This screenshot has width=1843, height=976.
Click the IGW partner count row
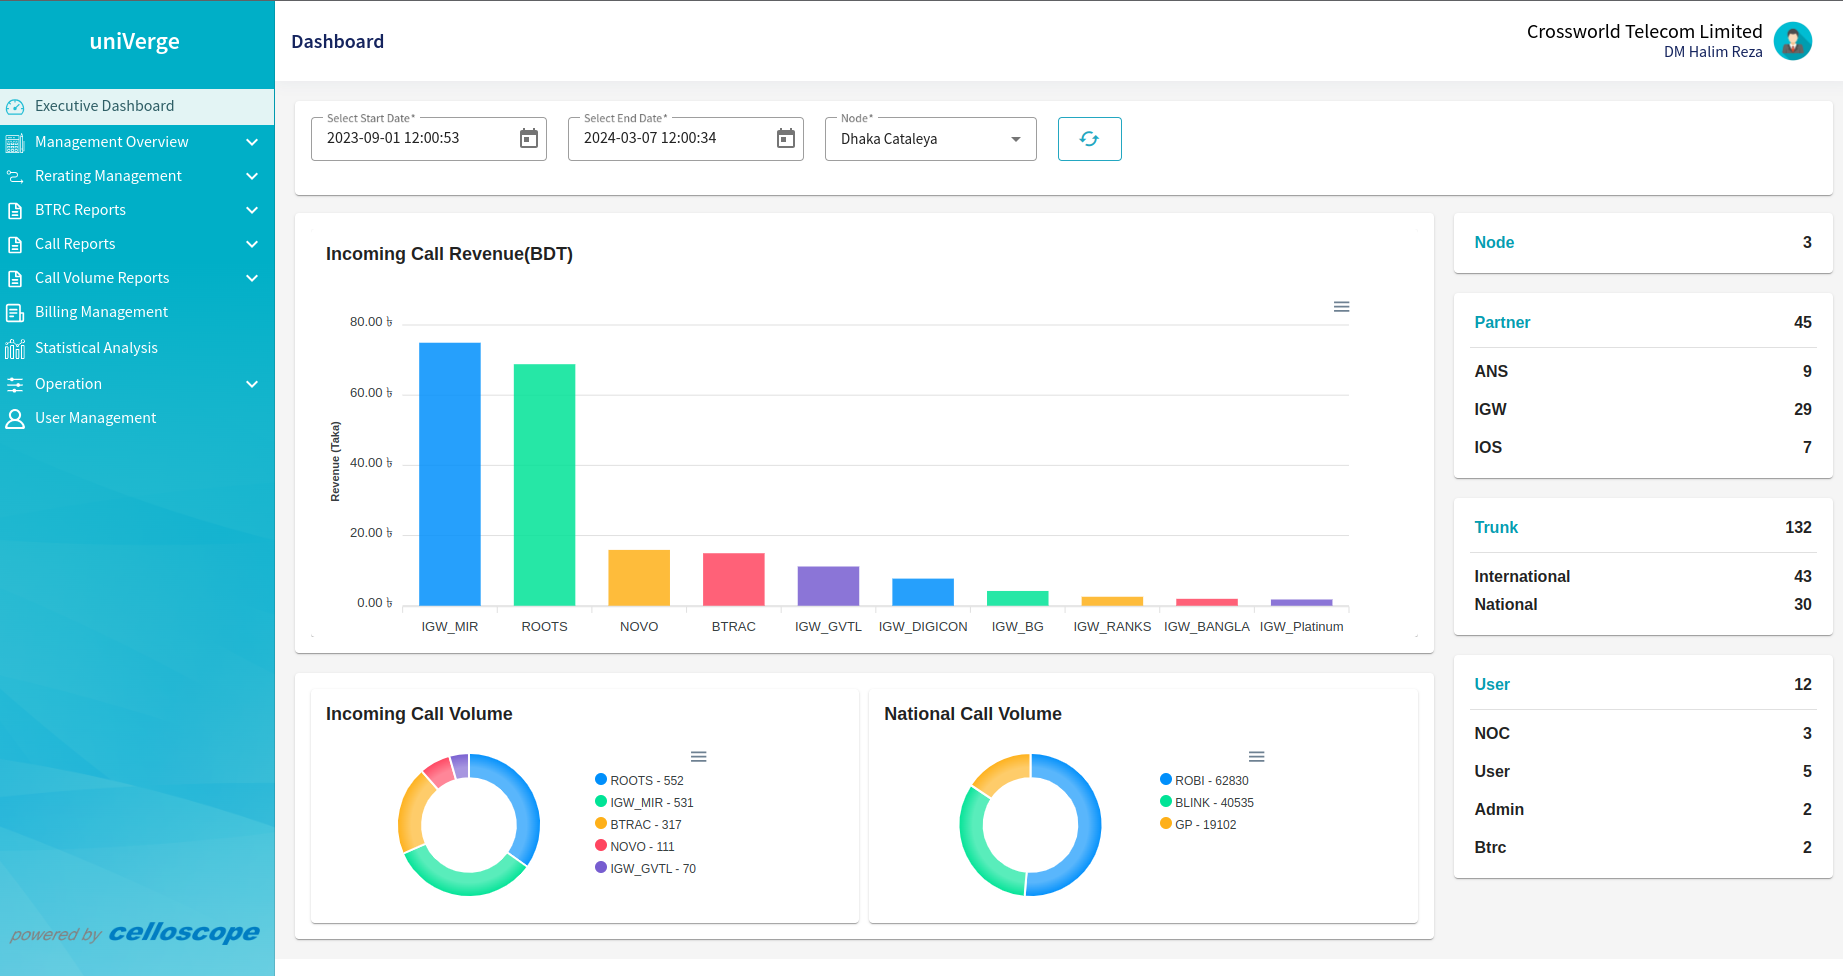1643,410
